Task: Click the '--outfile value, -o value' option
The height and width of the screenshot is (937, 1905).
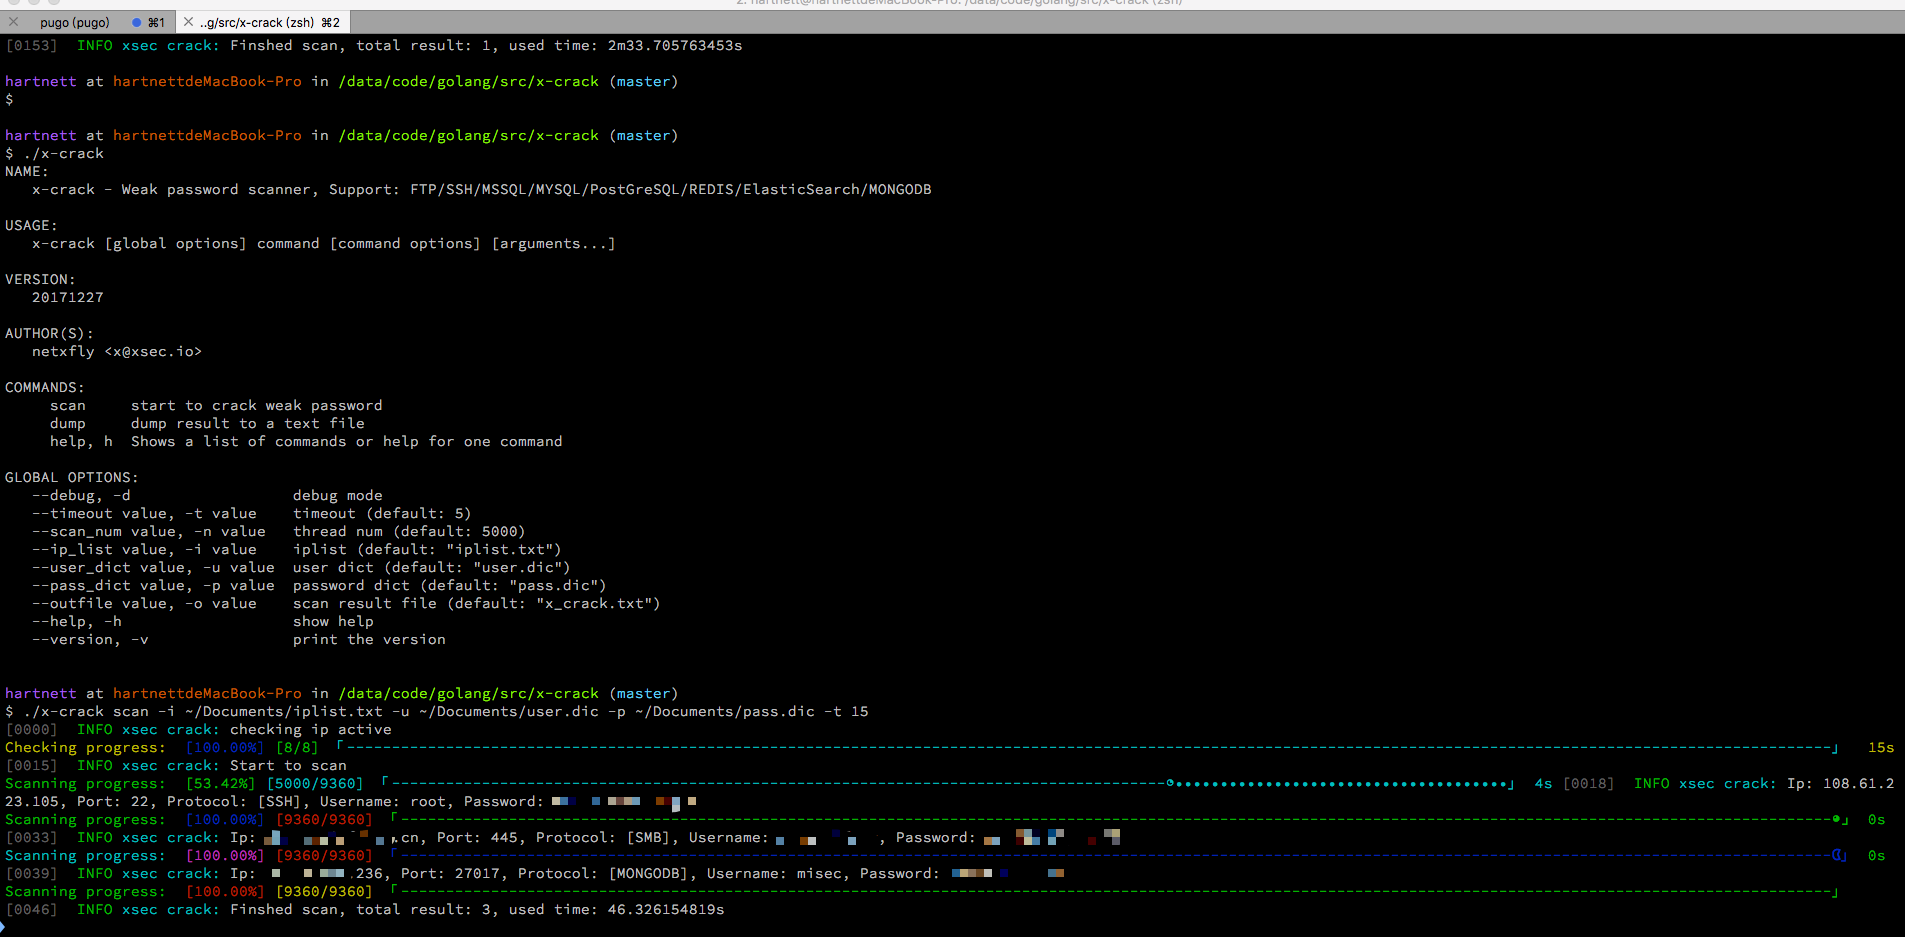Action: [x=144, y=604]
